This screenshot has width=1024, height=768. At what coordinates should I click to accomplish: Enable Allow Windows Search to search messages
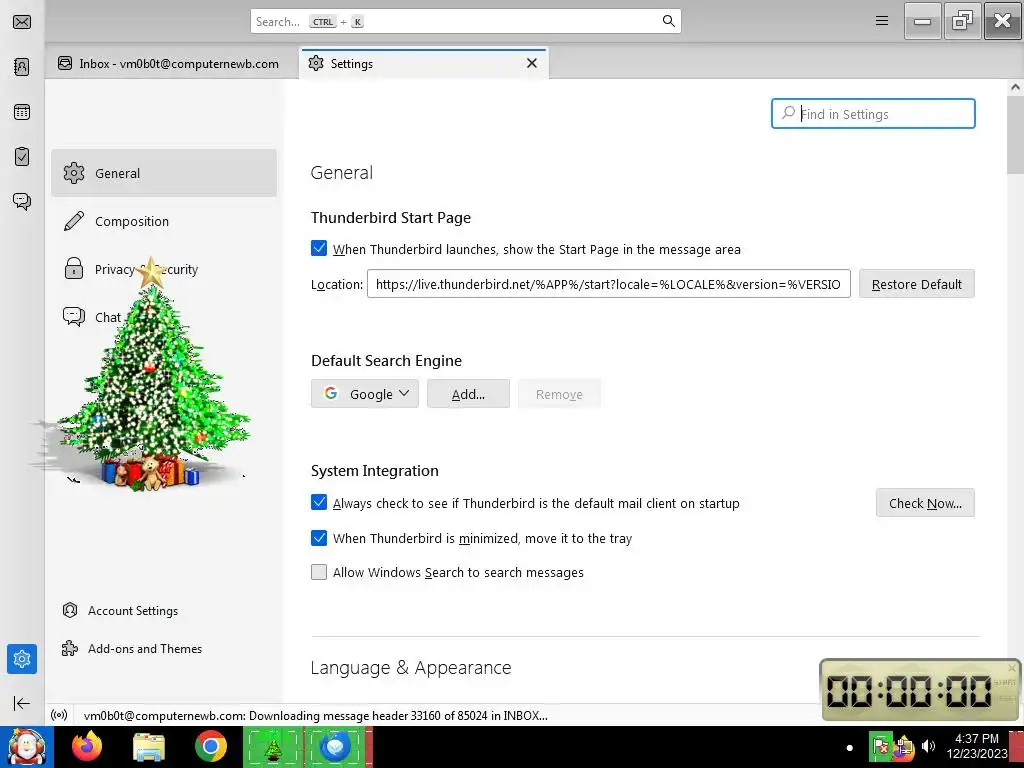click(x=319, y=572)
